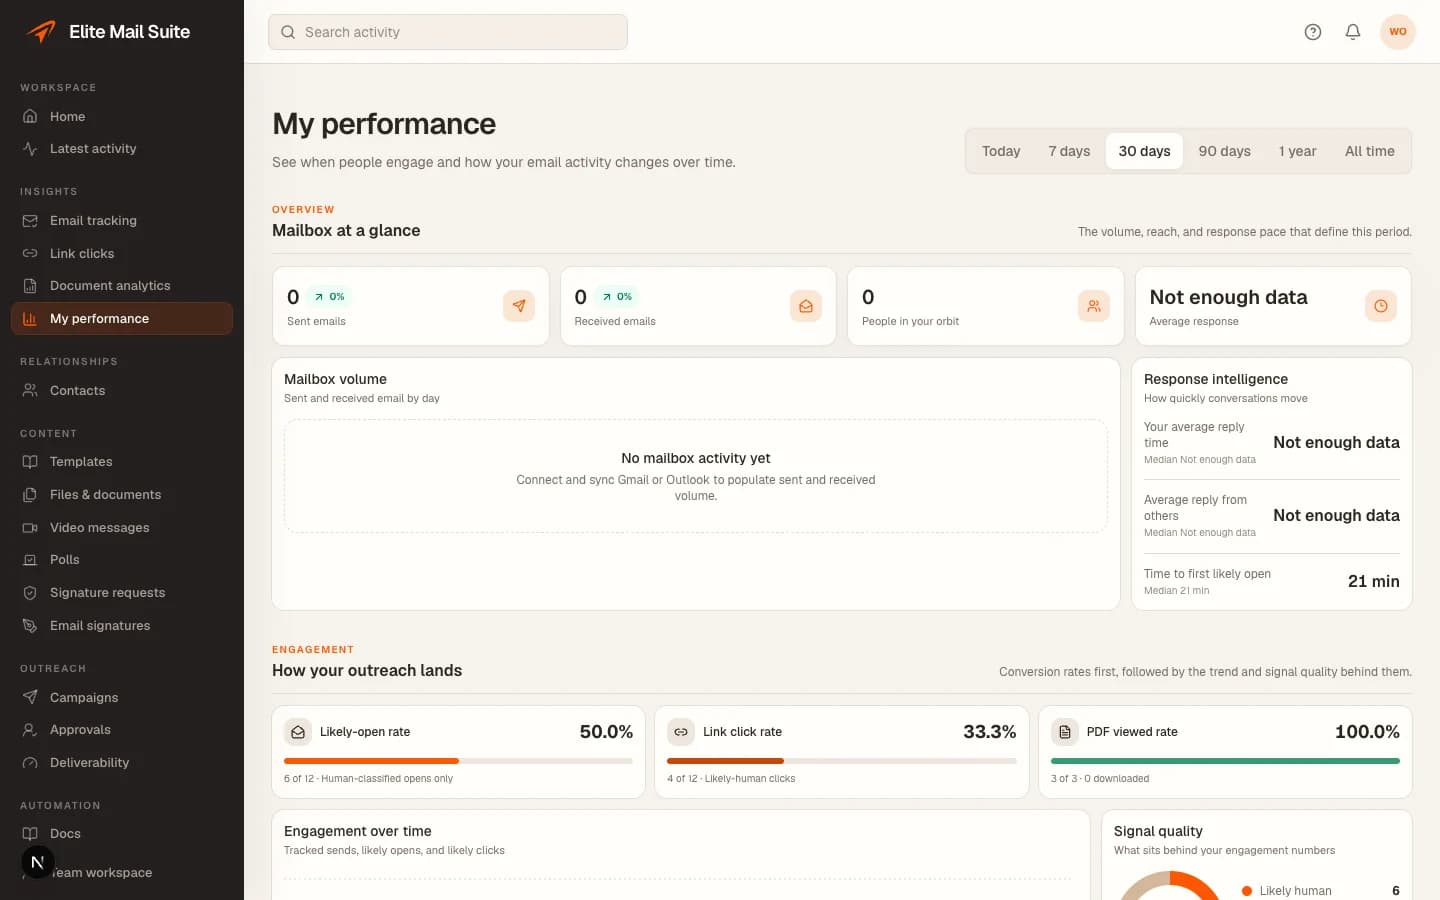Viewport: 1440px width, 900px height.
Task: Click the Latest activity pulse icon
Action: coord(30,149)
